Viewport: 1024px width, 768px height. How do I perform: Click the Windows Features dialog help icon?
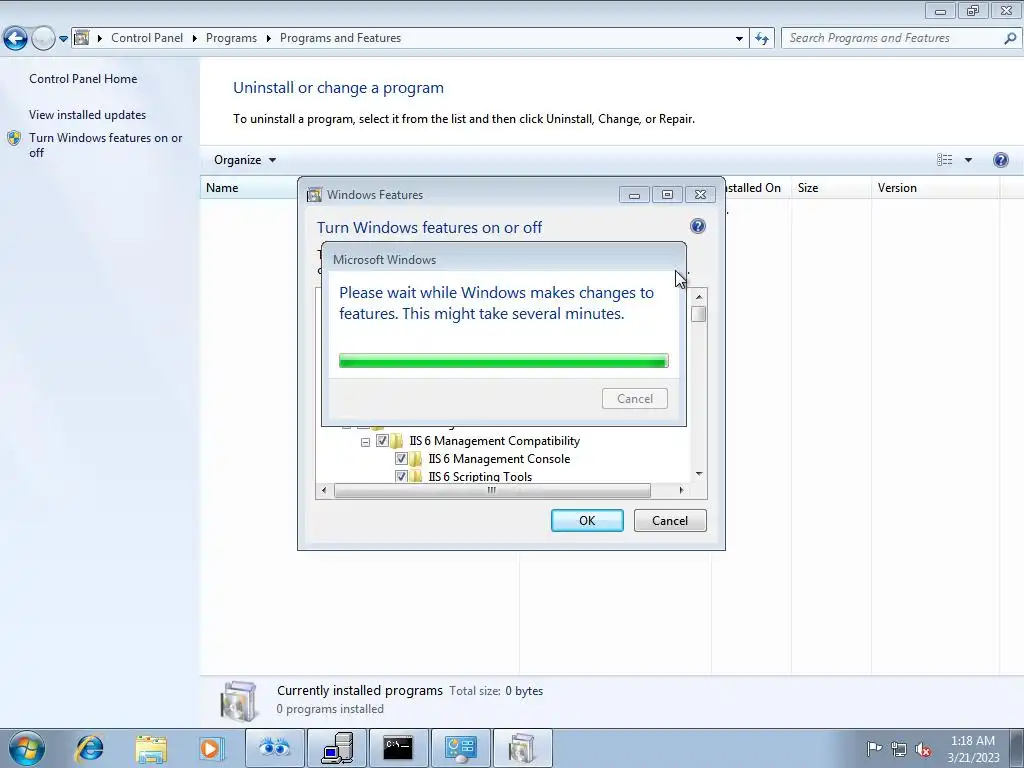coord(697,226)
